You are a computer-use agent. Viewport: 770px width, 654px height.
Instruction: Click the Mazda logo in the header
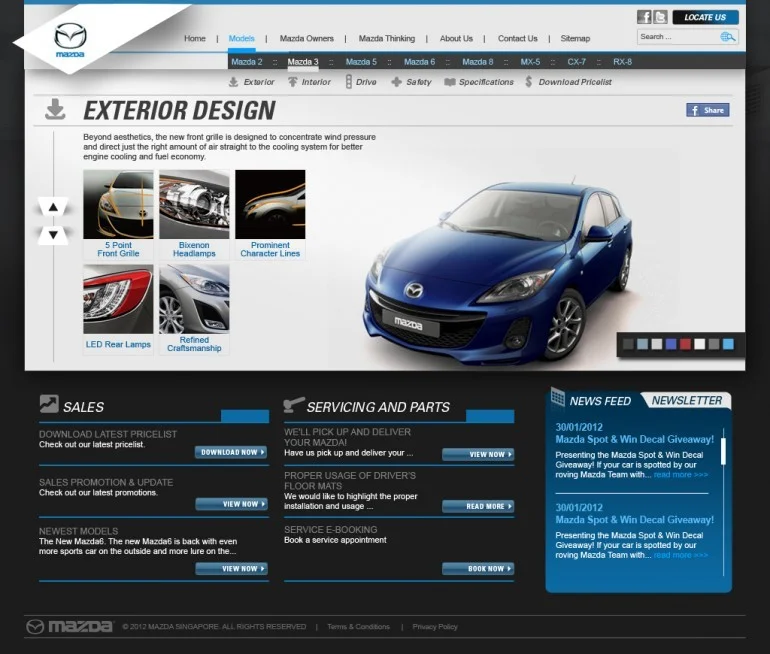point(70,40)
